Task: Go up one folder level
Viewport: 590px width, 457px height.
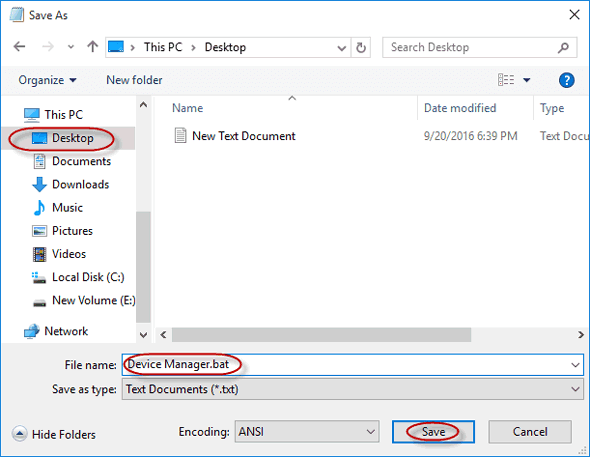Action: click(93, 47)
